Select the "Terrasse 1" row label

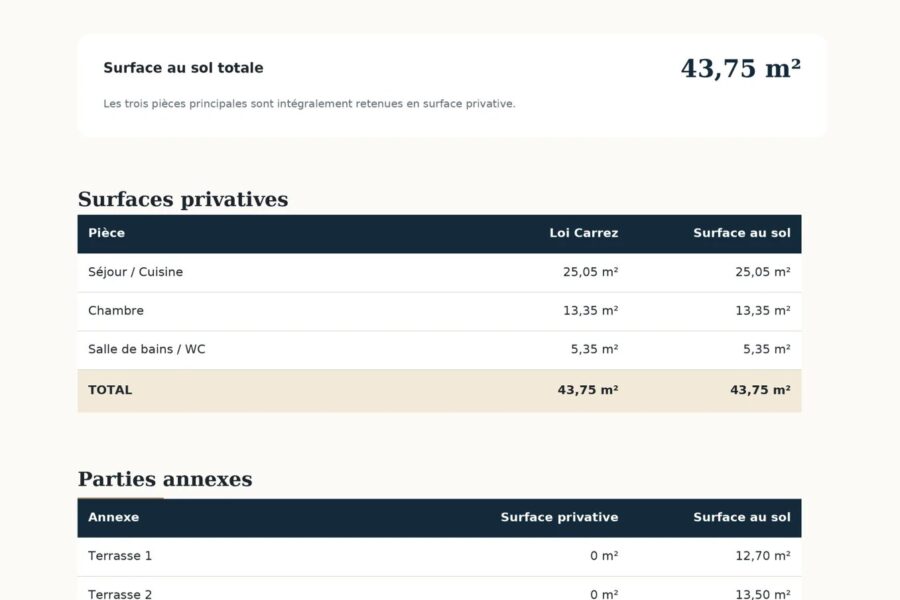pyautogui.click(x=120, y=556)
